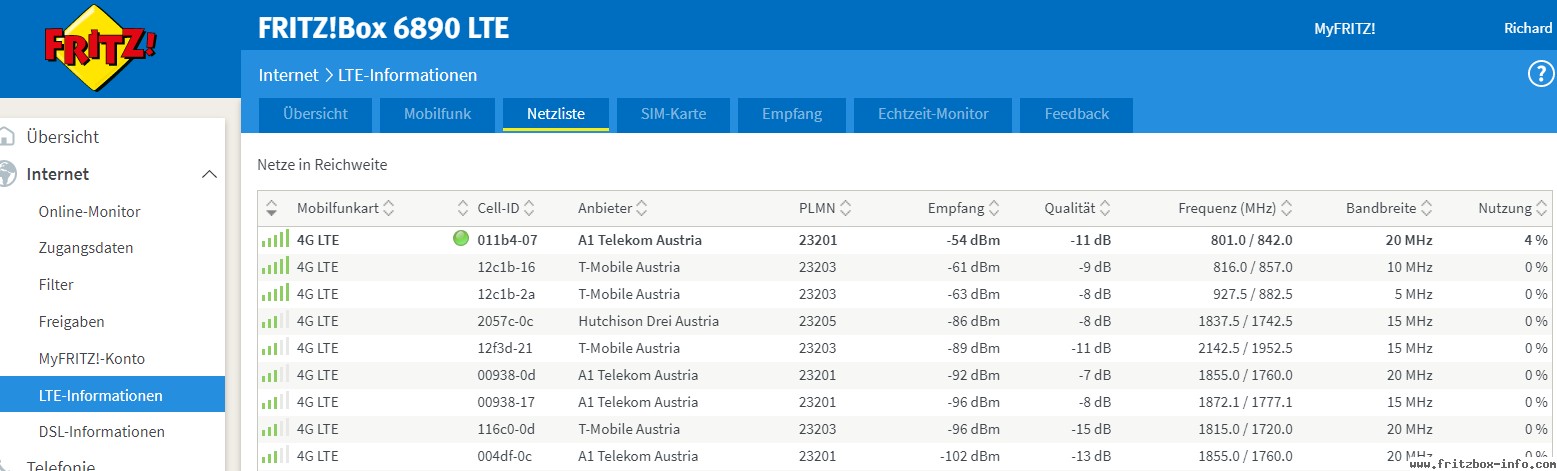Click signal bars icon for cell 00938-0d
This screenshot has height=471, width=1557.
(x=275, y=374)
